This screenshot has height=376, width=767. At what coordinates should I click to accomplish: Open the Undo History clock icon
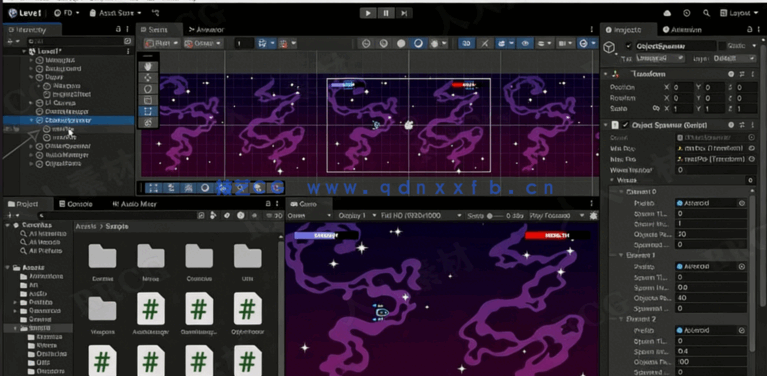687,13
